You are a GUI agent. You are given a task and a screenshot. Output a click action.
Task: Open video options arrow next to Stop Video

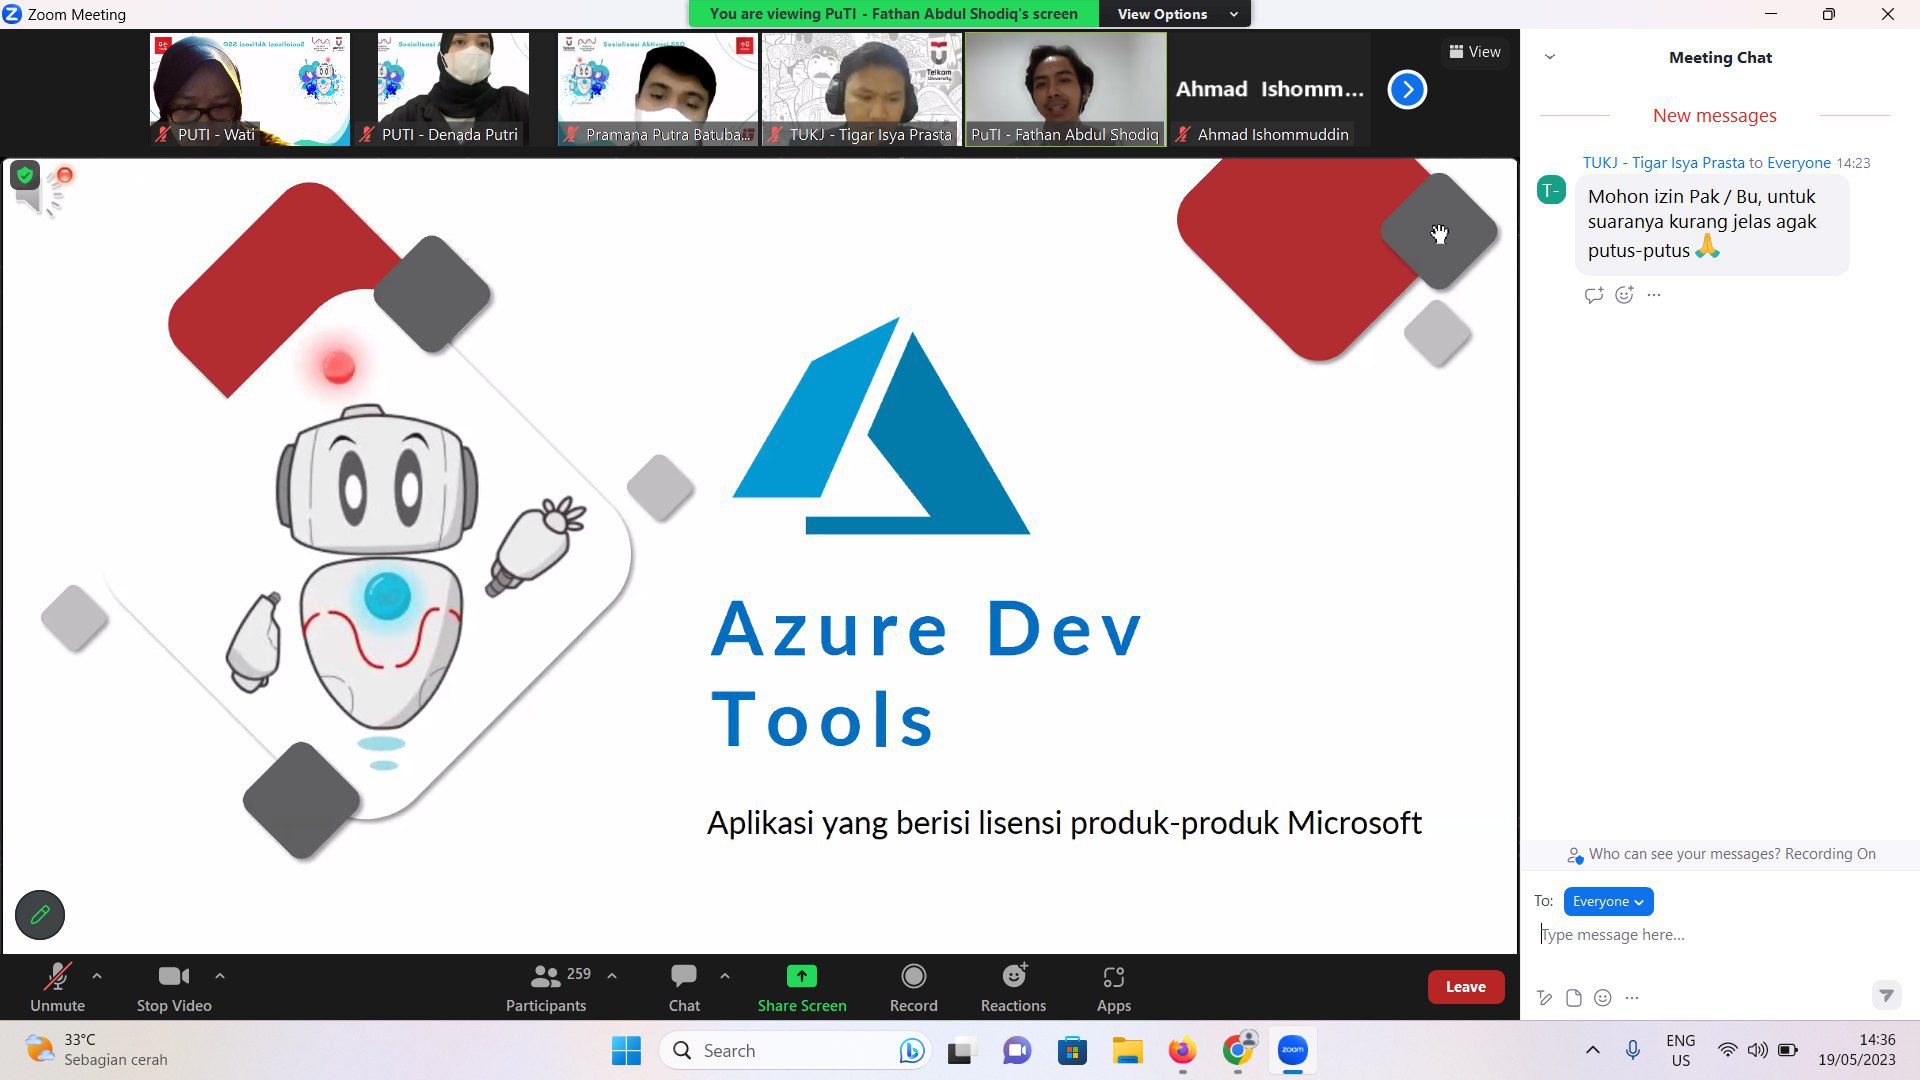pyautogui.click(x=220, y=976)
